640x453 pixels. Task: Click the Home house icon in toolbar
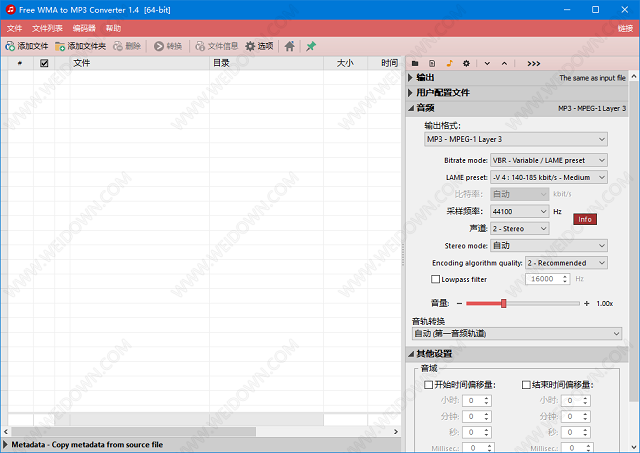[x=289, y=46]
